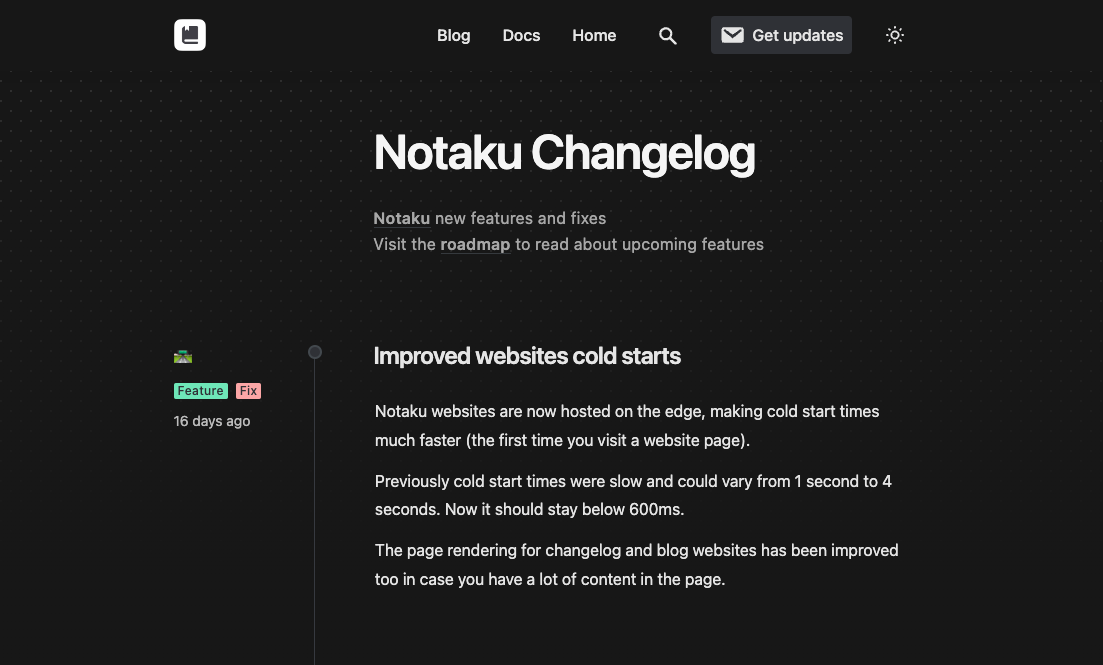Image resolution: width=1103 pixels, height=665 pixels.
Task: Click the vertical timeline line
Action: pyautogui.click(x=314, y=512)
